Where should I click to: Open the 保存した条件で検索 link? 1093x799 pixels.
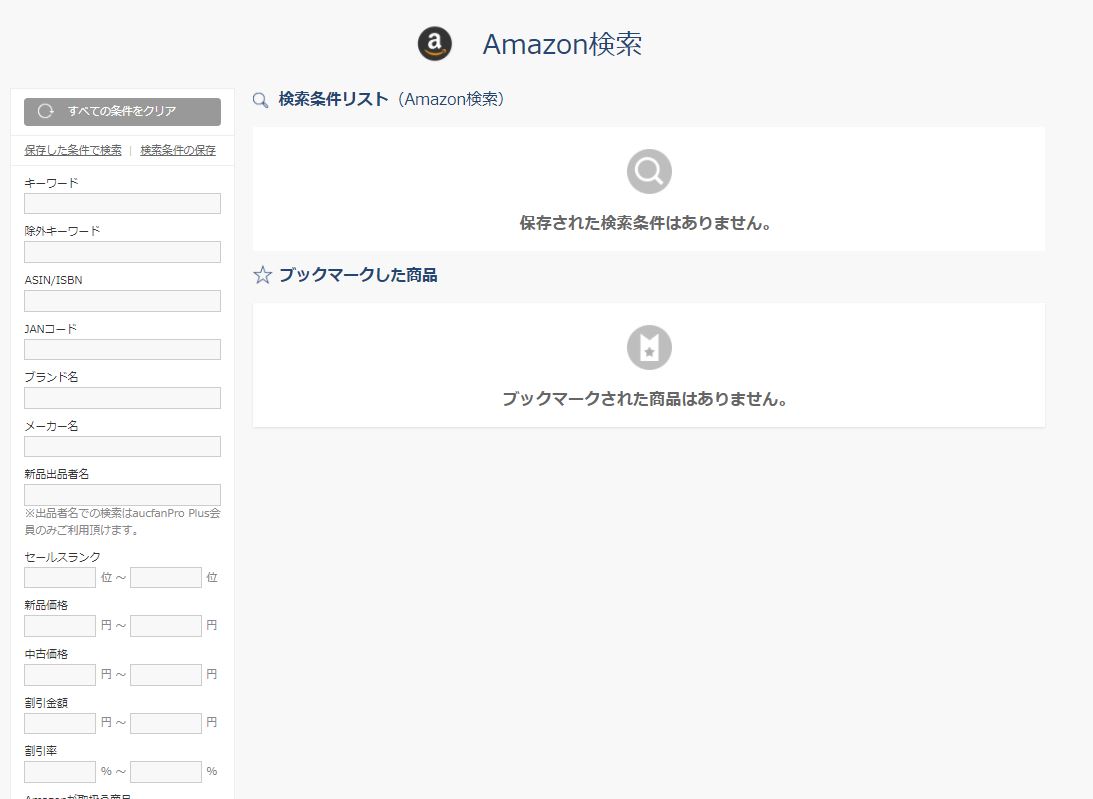pos(73,150)
